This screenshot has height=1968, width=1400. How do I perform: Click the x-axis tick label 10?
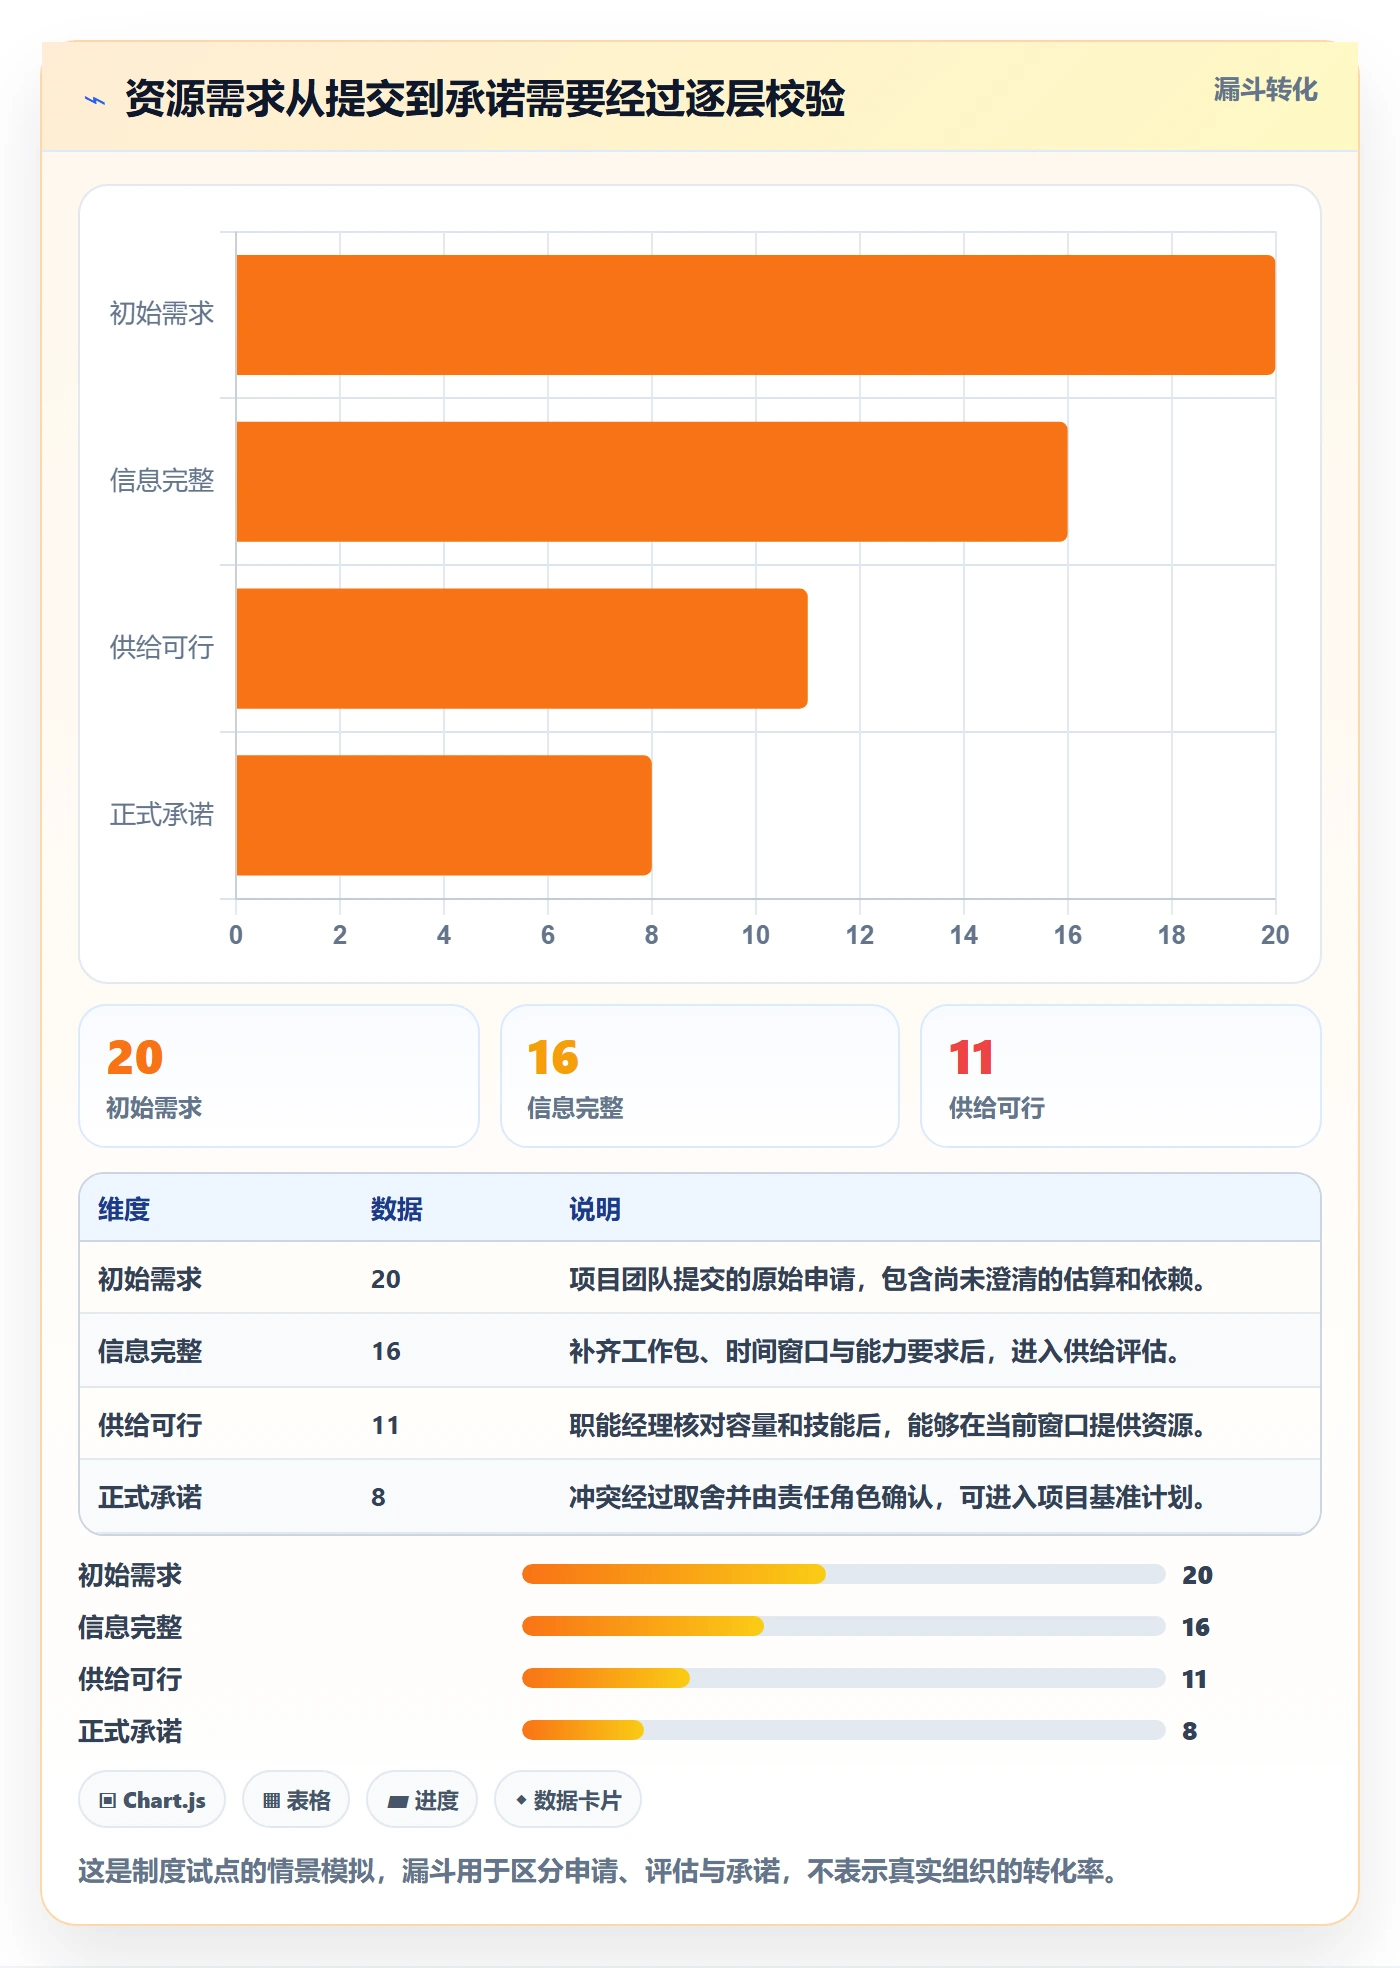[755, 935]
